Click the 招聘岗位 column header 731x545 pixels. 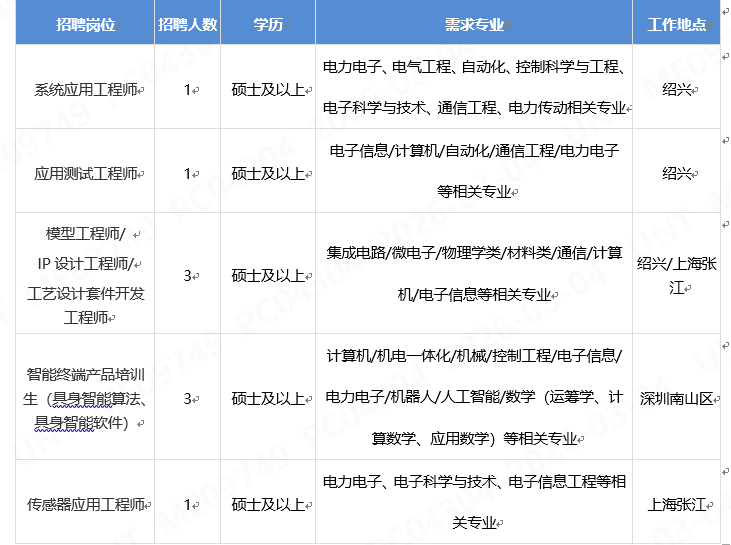click(84, 24)
